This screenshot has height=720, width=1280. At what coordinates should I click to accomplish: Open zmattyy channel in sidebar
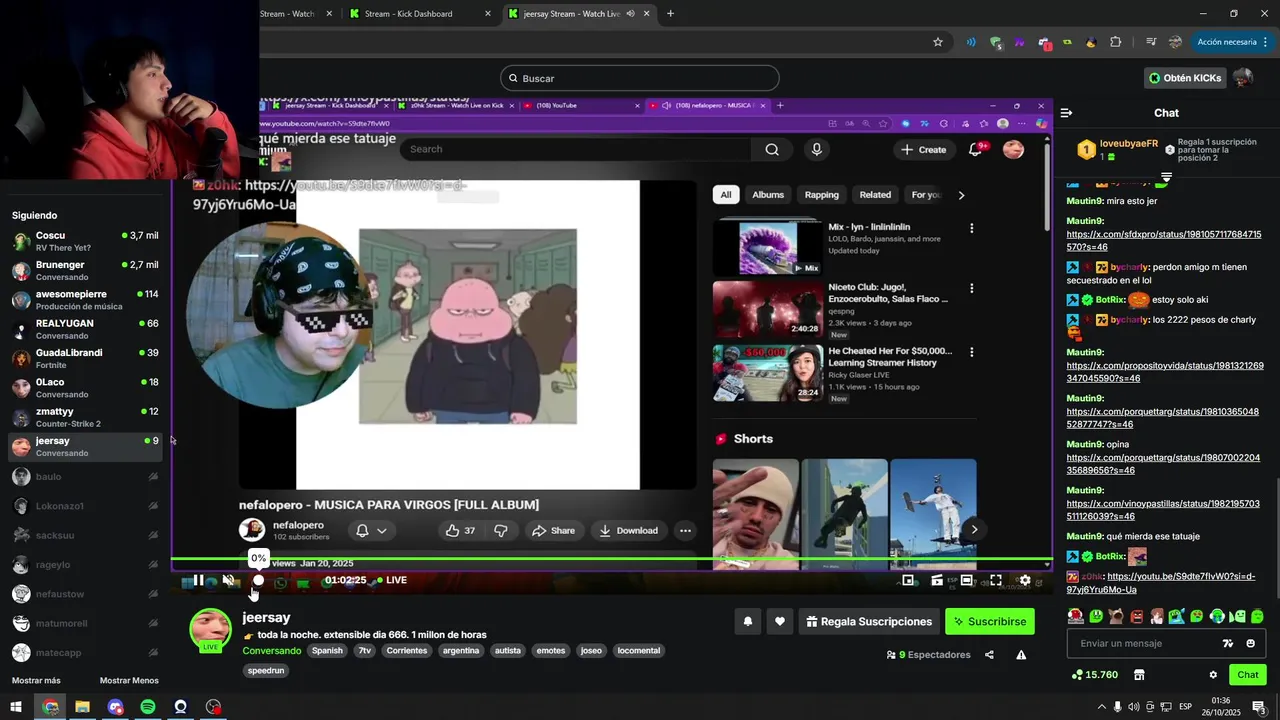pyautogui.click(x=85, y=417)
